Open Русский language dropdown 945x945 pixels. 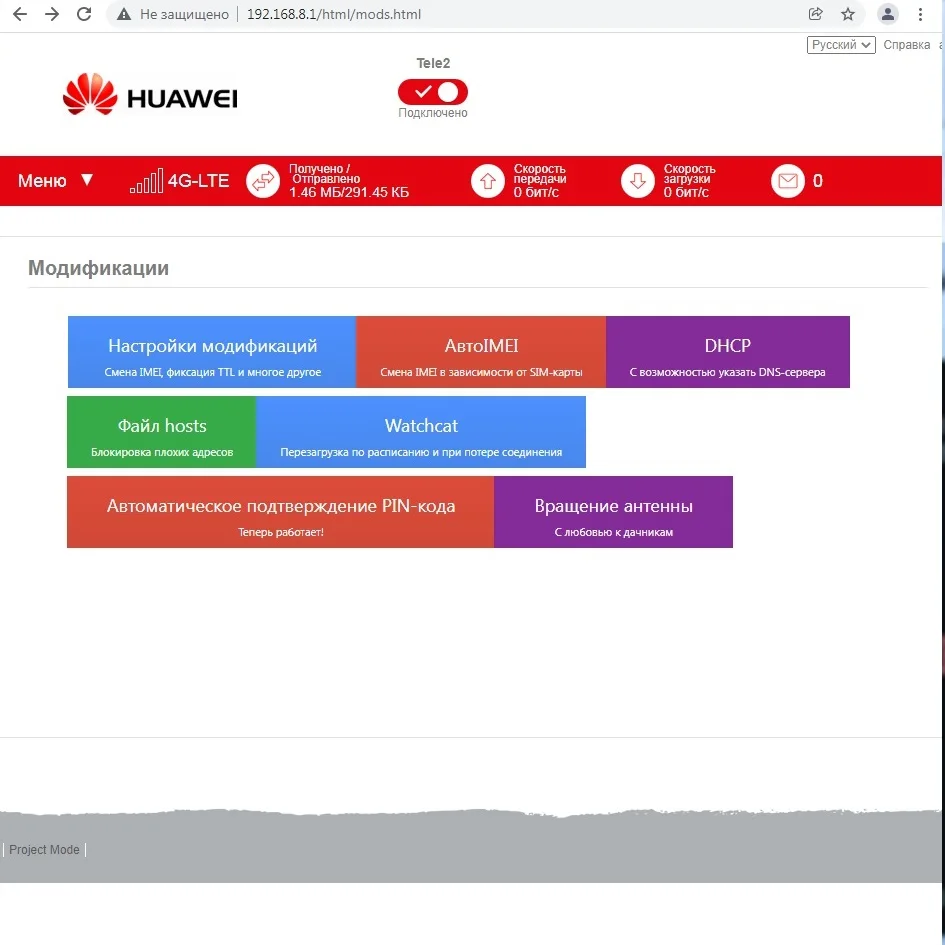click(x=841, y=45)
